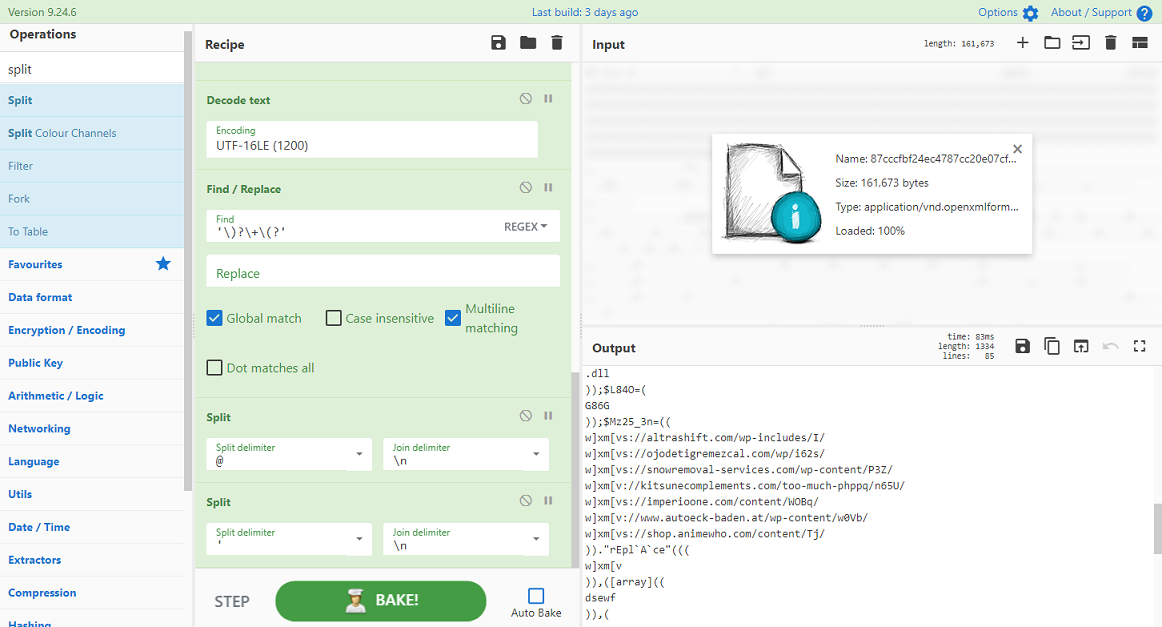
Task: Select the To Table operation
Action: [92, 231]
